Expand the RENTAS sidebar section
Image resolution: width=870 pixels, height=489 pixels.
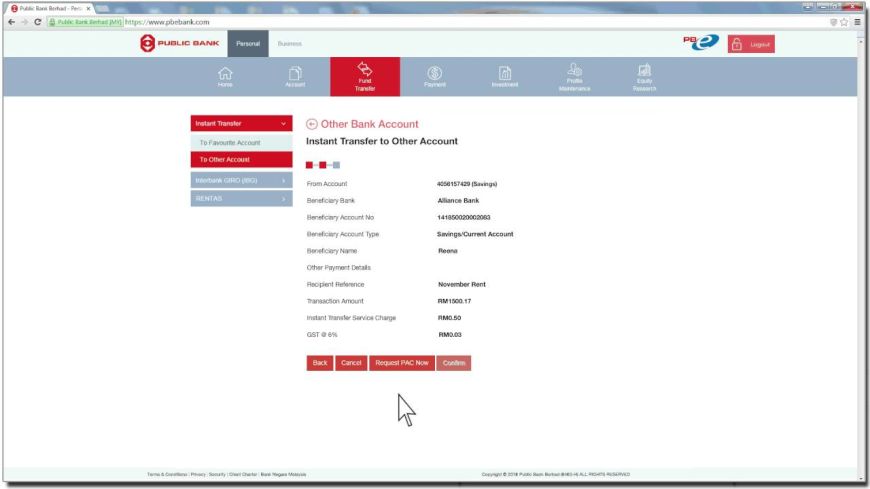(x=239, y=198)
